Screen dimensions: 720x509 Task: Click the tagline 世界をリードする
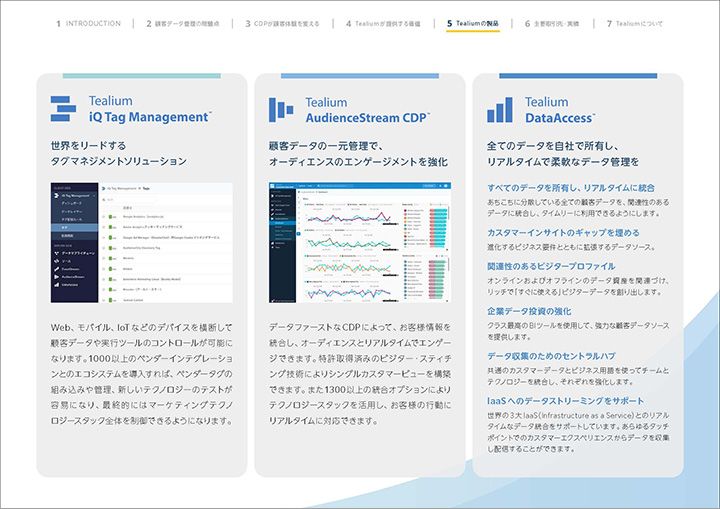[x=88, y=146]
